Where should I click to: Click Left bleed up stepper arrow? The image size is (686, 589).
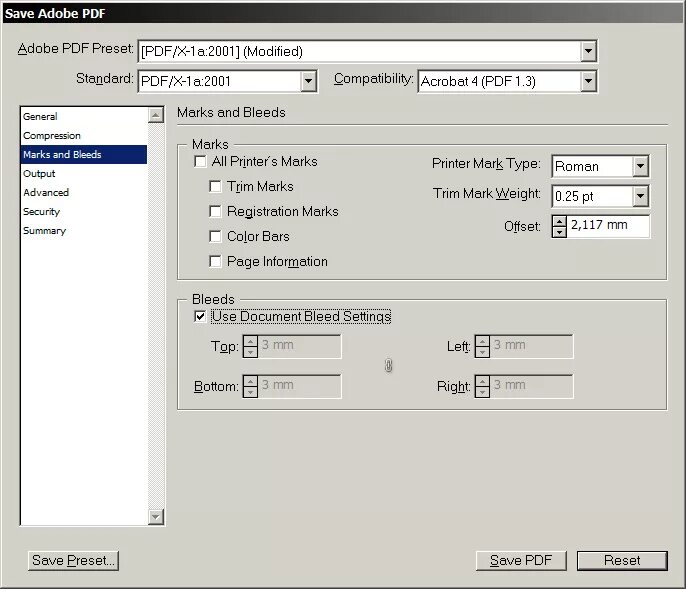(x=482, y=341)
